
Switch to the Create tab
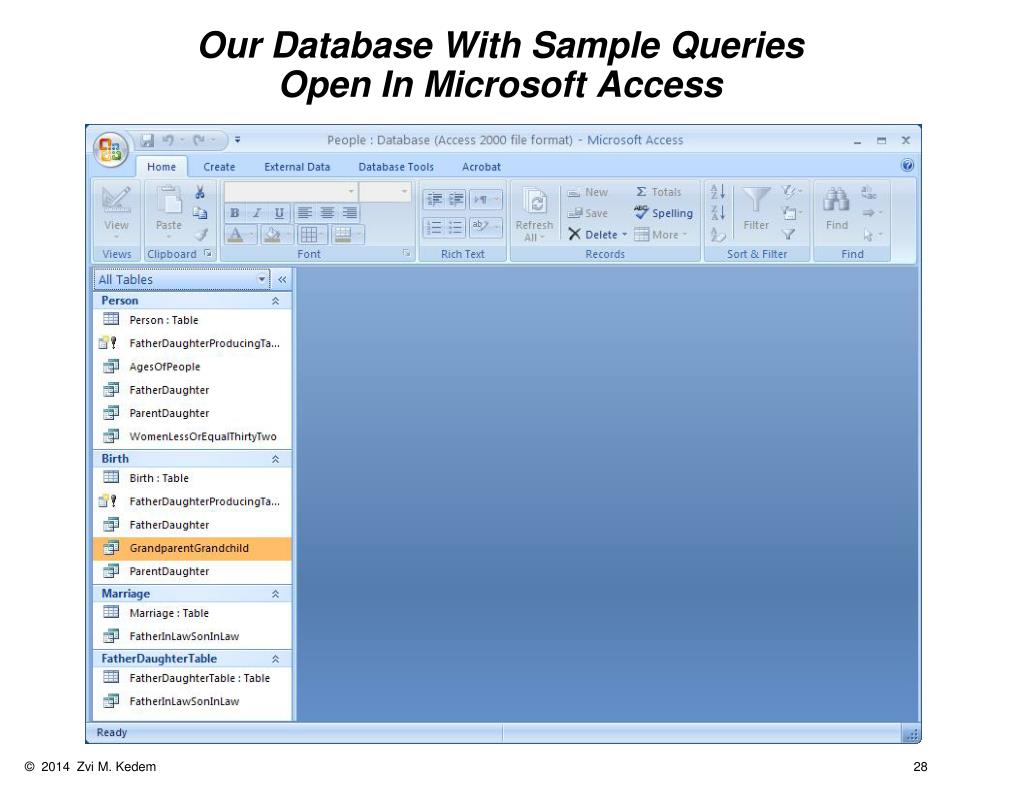[219, 167]
